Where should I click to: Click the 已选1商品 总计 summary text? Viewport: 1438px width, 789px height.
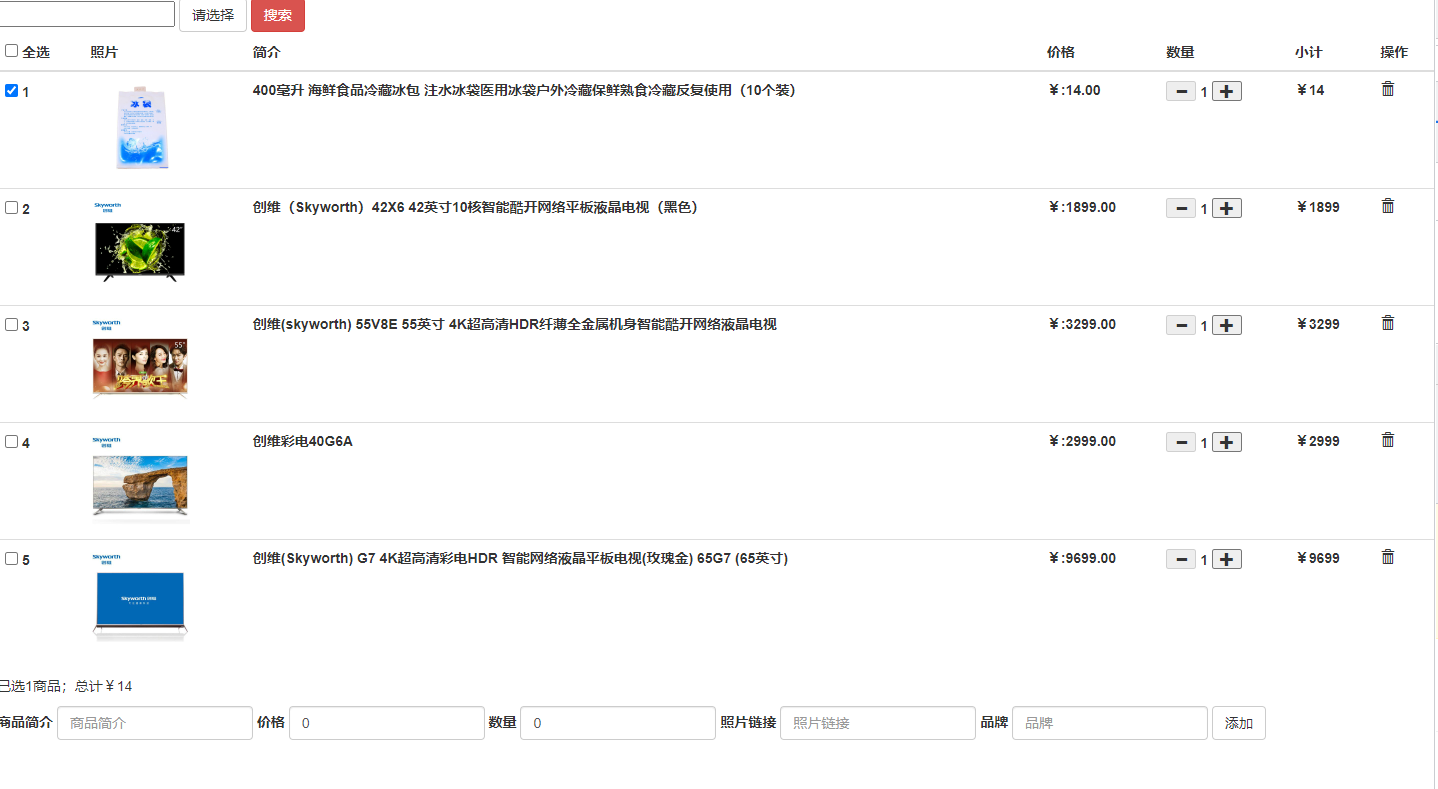pos(66,686)
